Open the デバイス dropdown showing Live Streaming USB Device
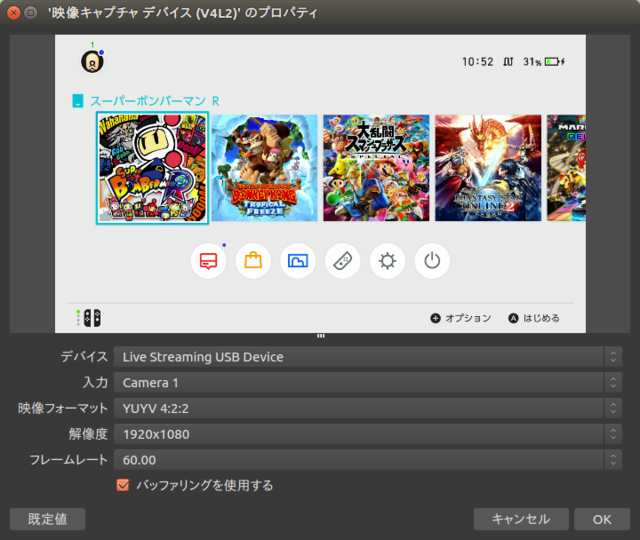640x540 pixels. click(x=368, y=357)
